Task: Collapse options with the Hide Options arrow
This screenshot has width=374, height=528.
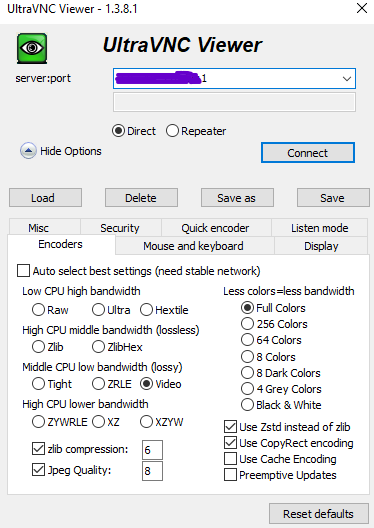Action: pyautogui.click(x=28, y=151)
